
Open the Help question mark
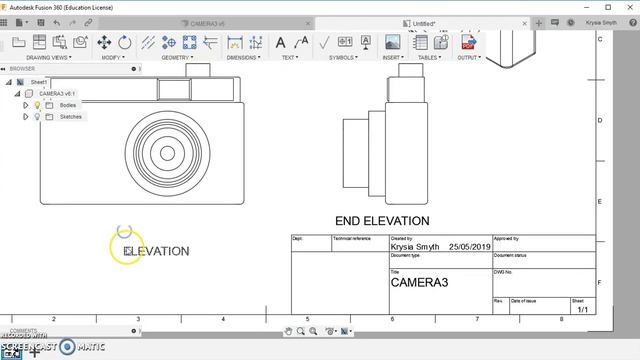[x=633, y=23]
